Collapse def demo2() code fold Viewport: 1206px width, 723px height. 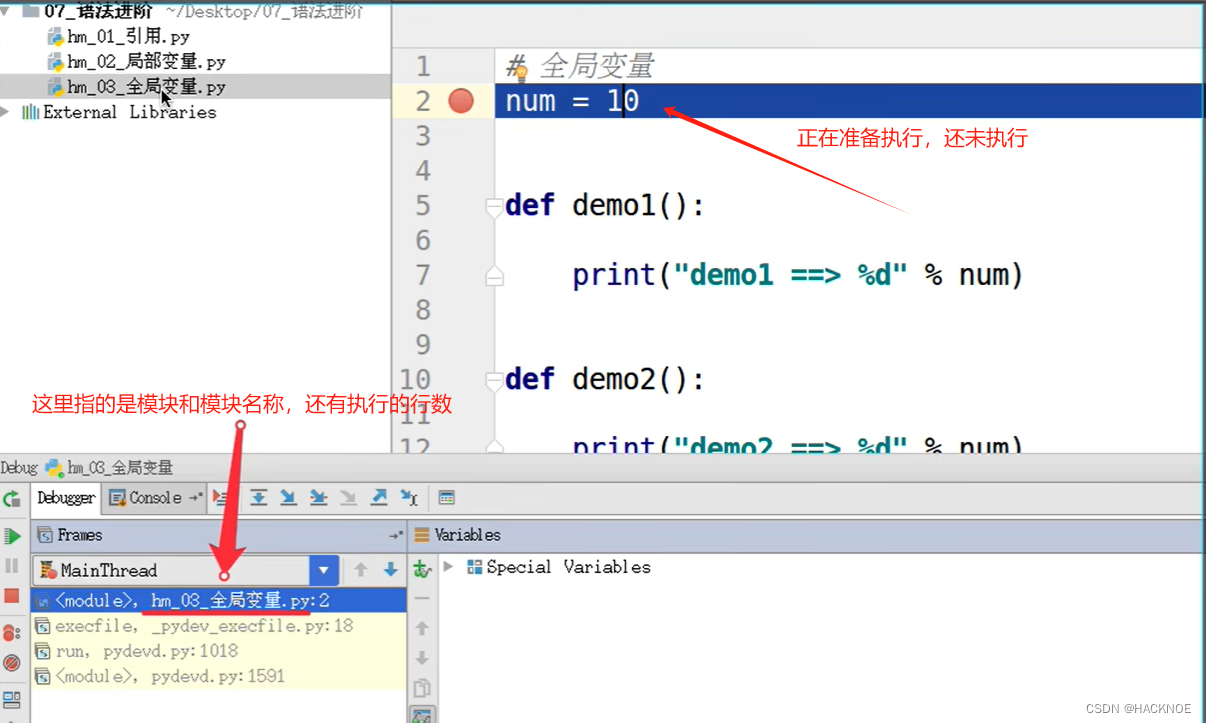point(493,381)
